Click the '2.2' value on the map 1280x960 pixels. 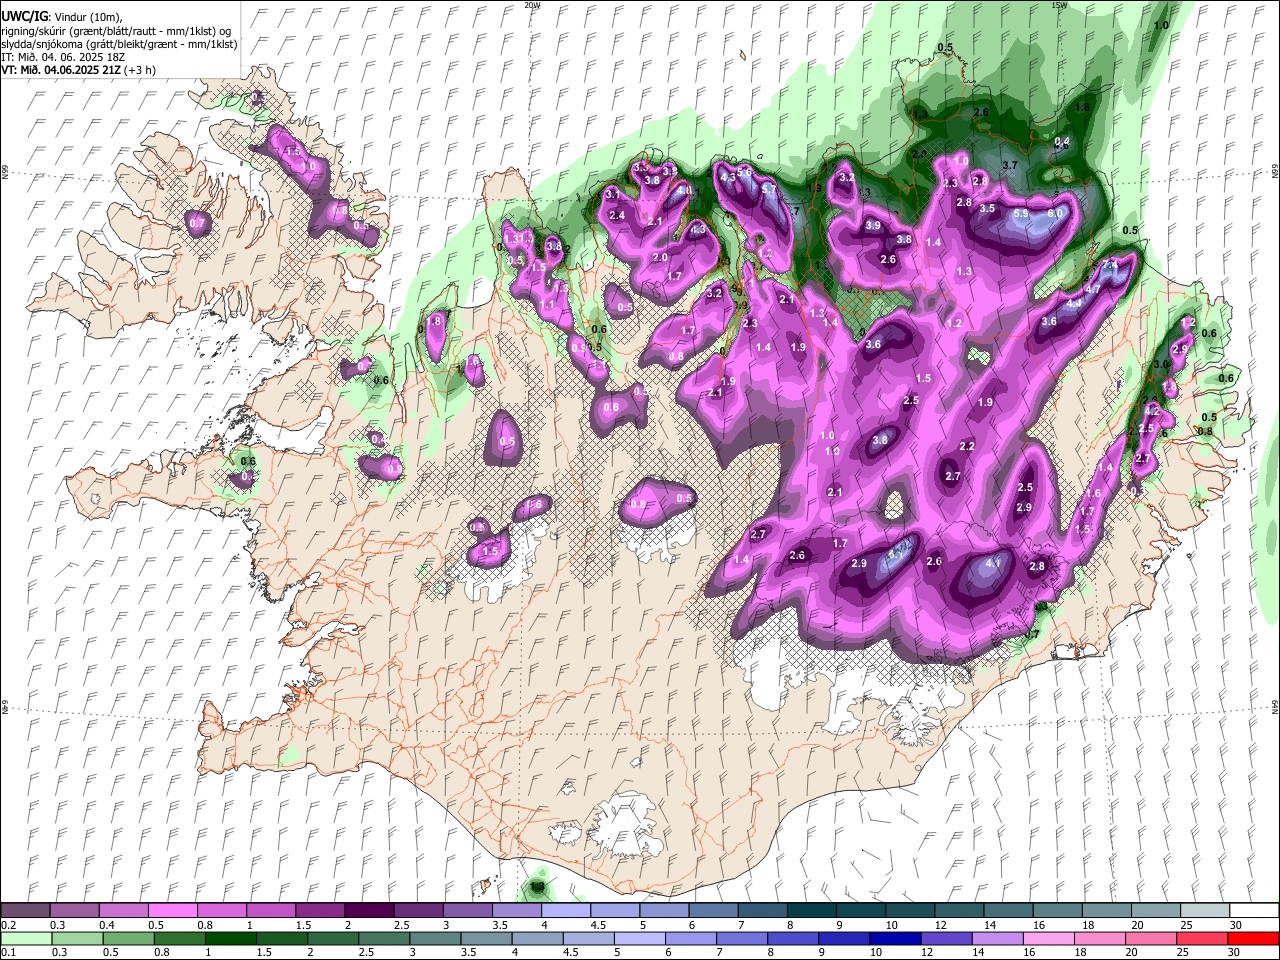pos(967,446)
